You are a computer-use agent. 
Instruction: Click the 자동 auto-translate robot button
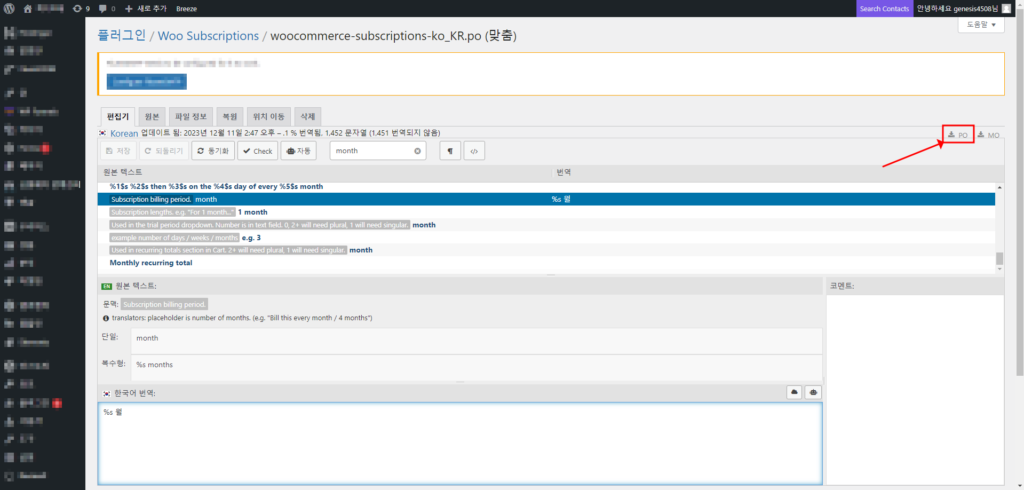(298, 151)
